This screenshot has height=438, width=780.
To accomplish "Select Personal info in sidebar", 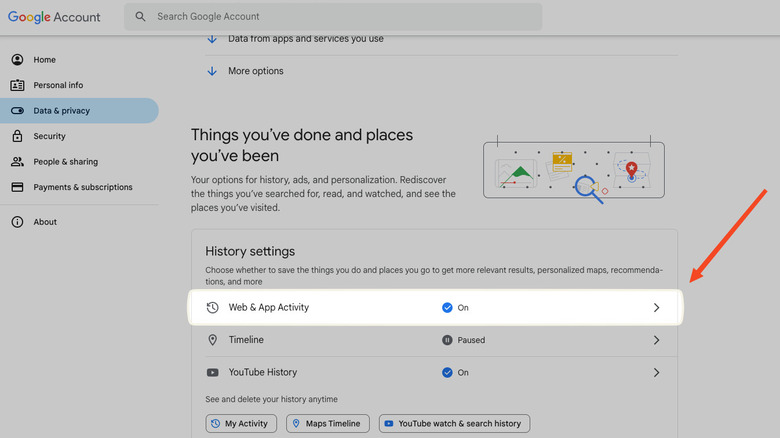I will click(x=58, y=85).
